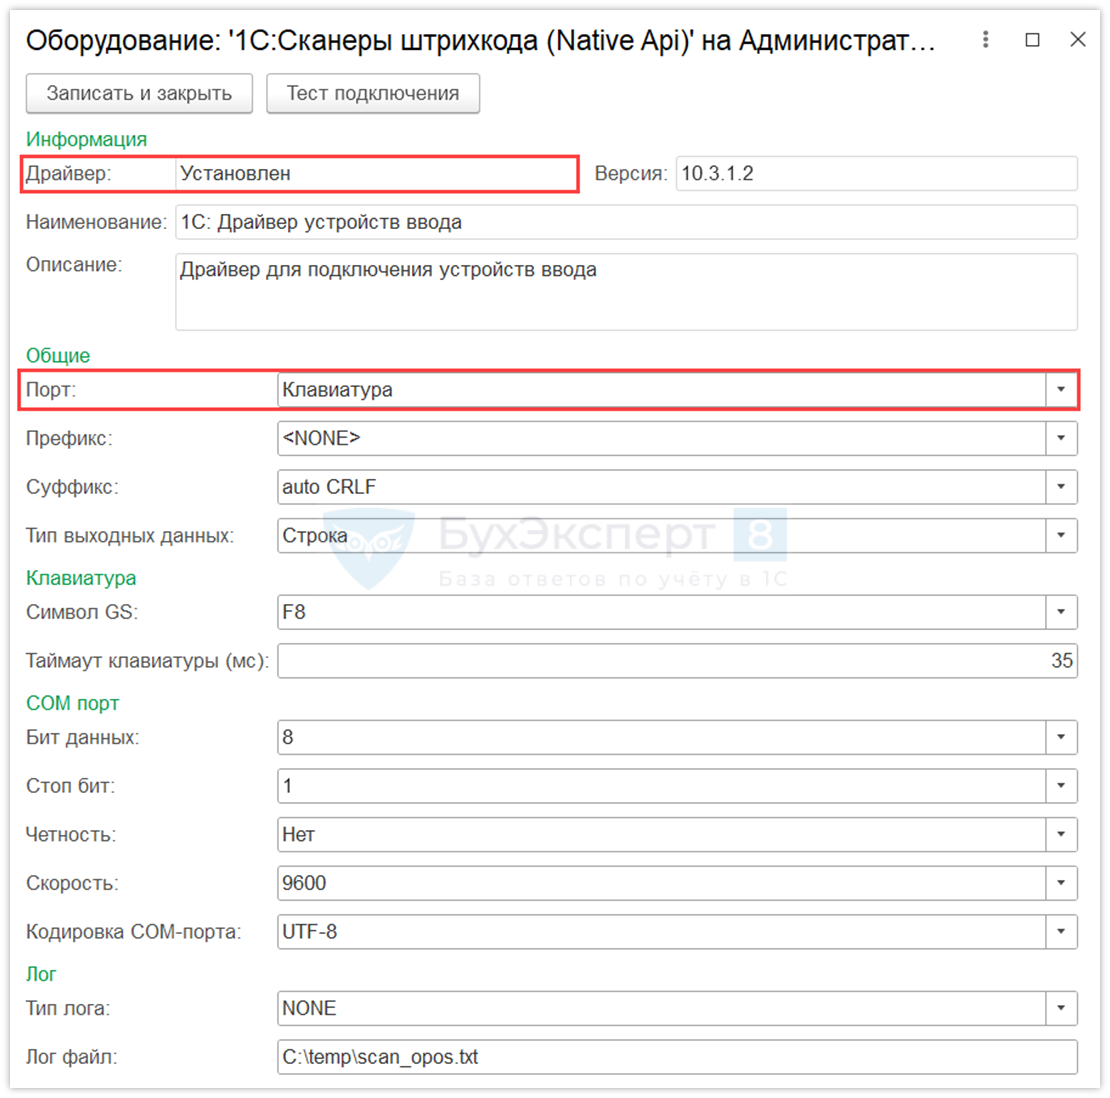Click the 'Префикс' field showing <NONE>
This screenshot has width=1110, height=1098.
coord(662,438)
